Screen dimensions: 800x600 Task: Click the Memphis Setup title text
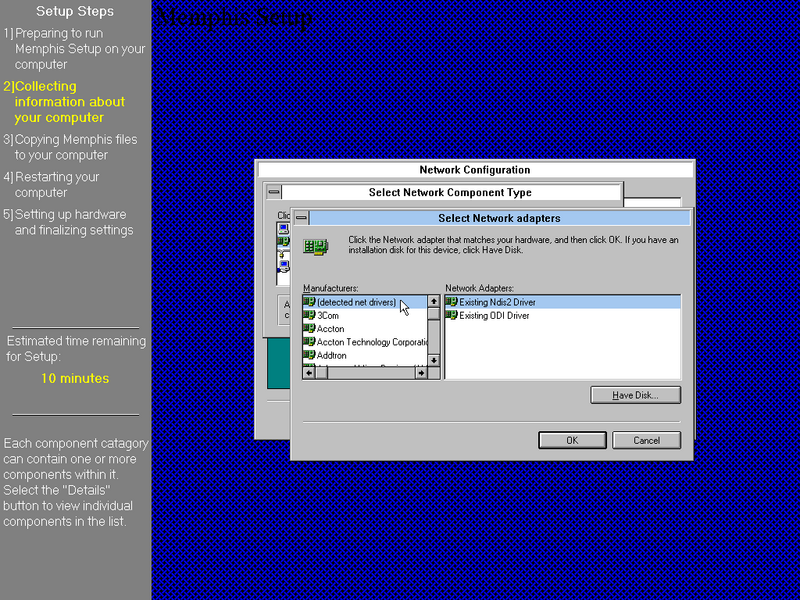[x=234, y=17]
